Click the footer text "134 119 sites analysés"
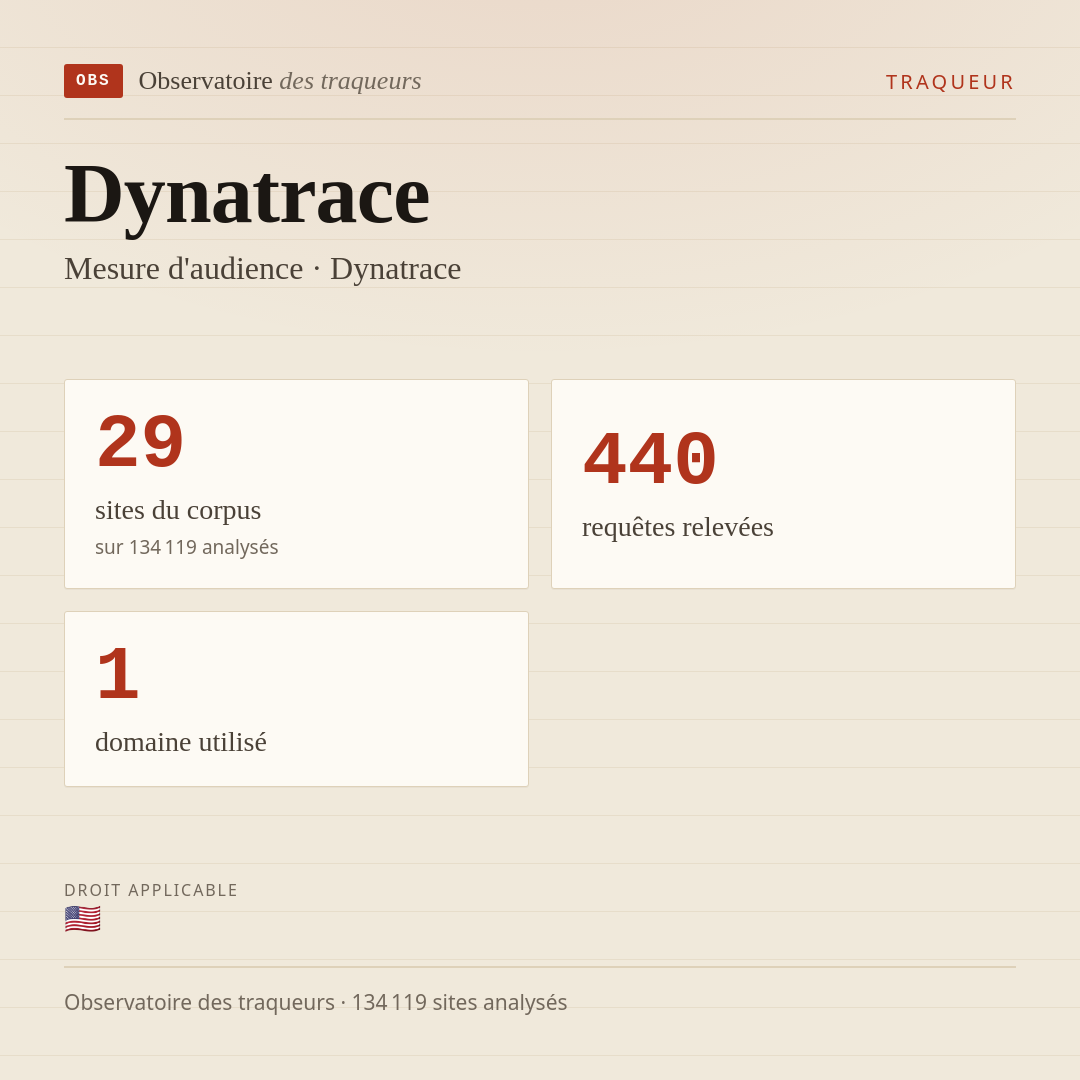The height and width of the screenshot is (1080, 1080). [x=459, y=1002]
